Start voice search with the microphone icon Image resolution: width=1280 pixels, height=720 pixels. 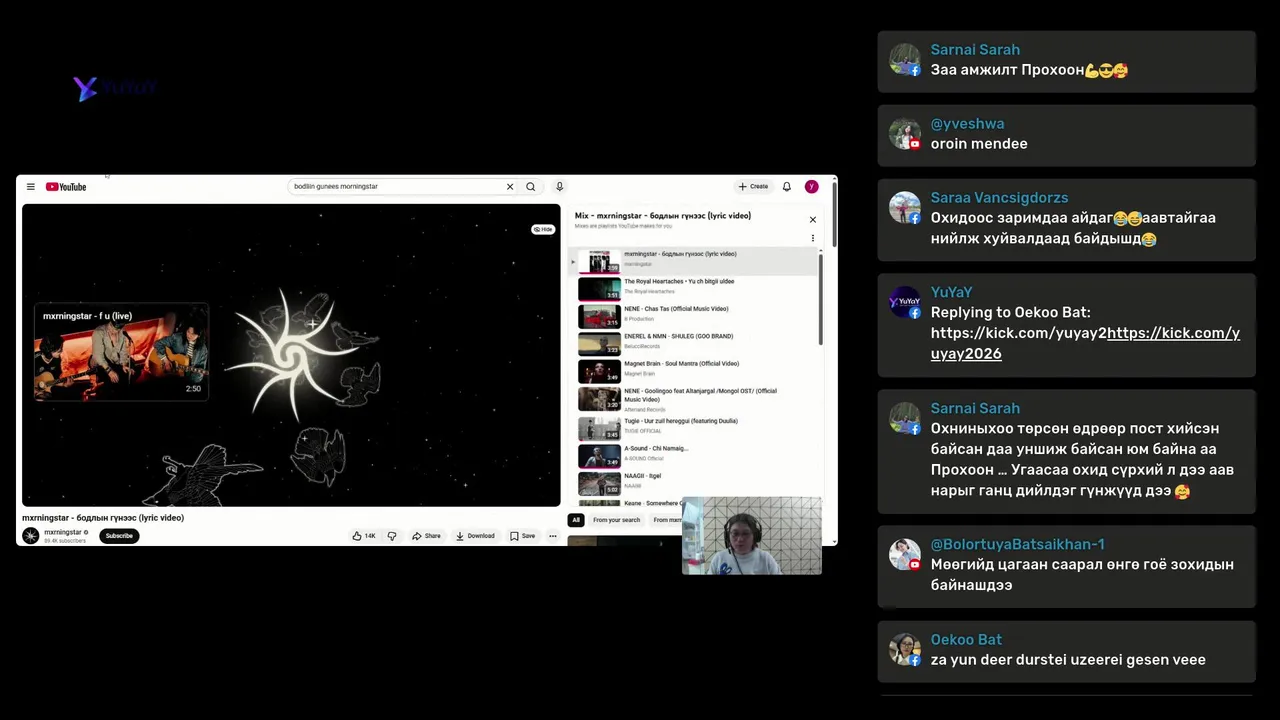point(560,187)
